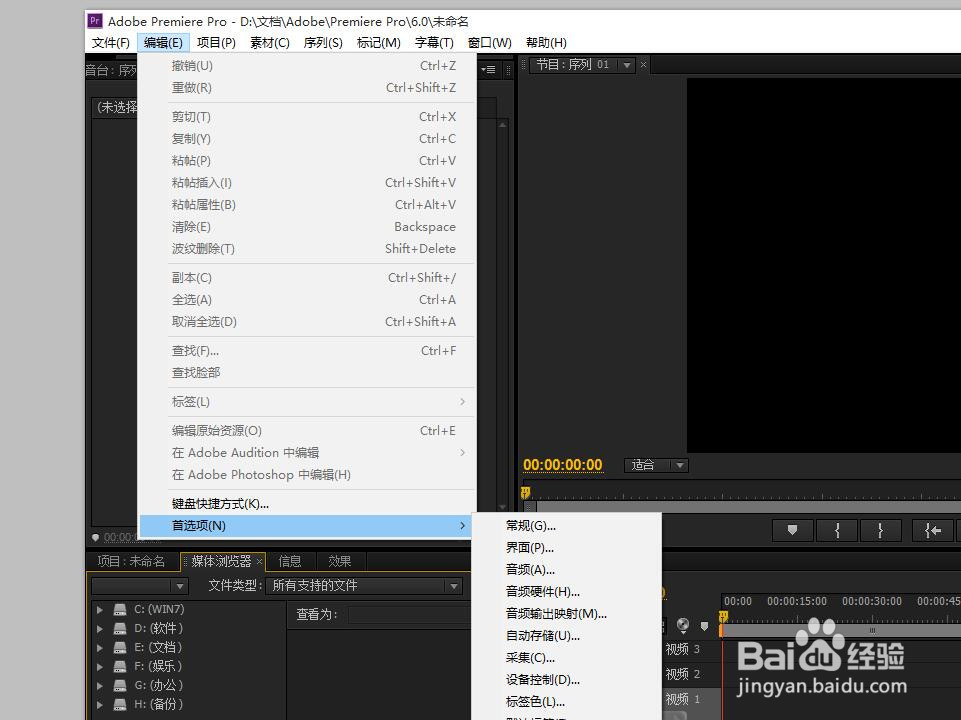The height and width of the screenshot is (720, 961).
Task: Open the 素材(C) menu
Action: [x=270, y=42]
